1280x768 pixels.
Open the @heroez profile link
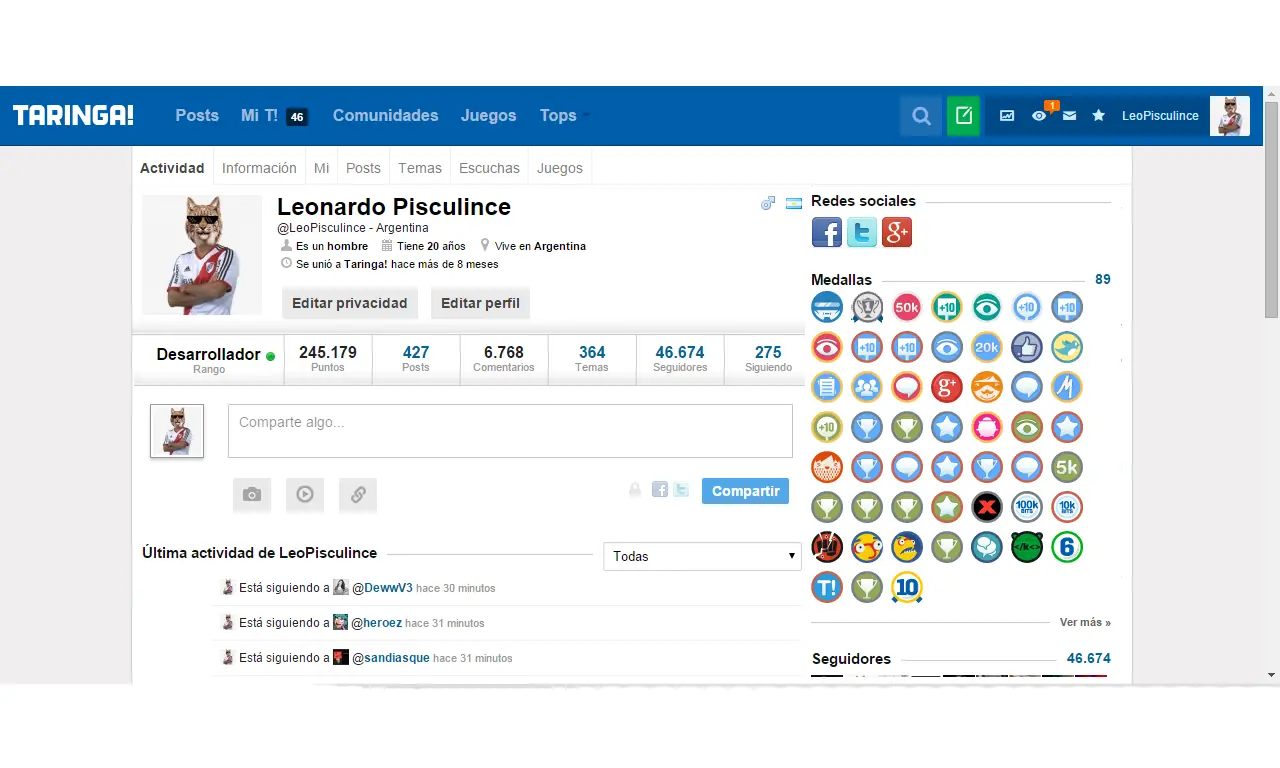[376, 623]
